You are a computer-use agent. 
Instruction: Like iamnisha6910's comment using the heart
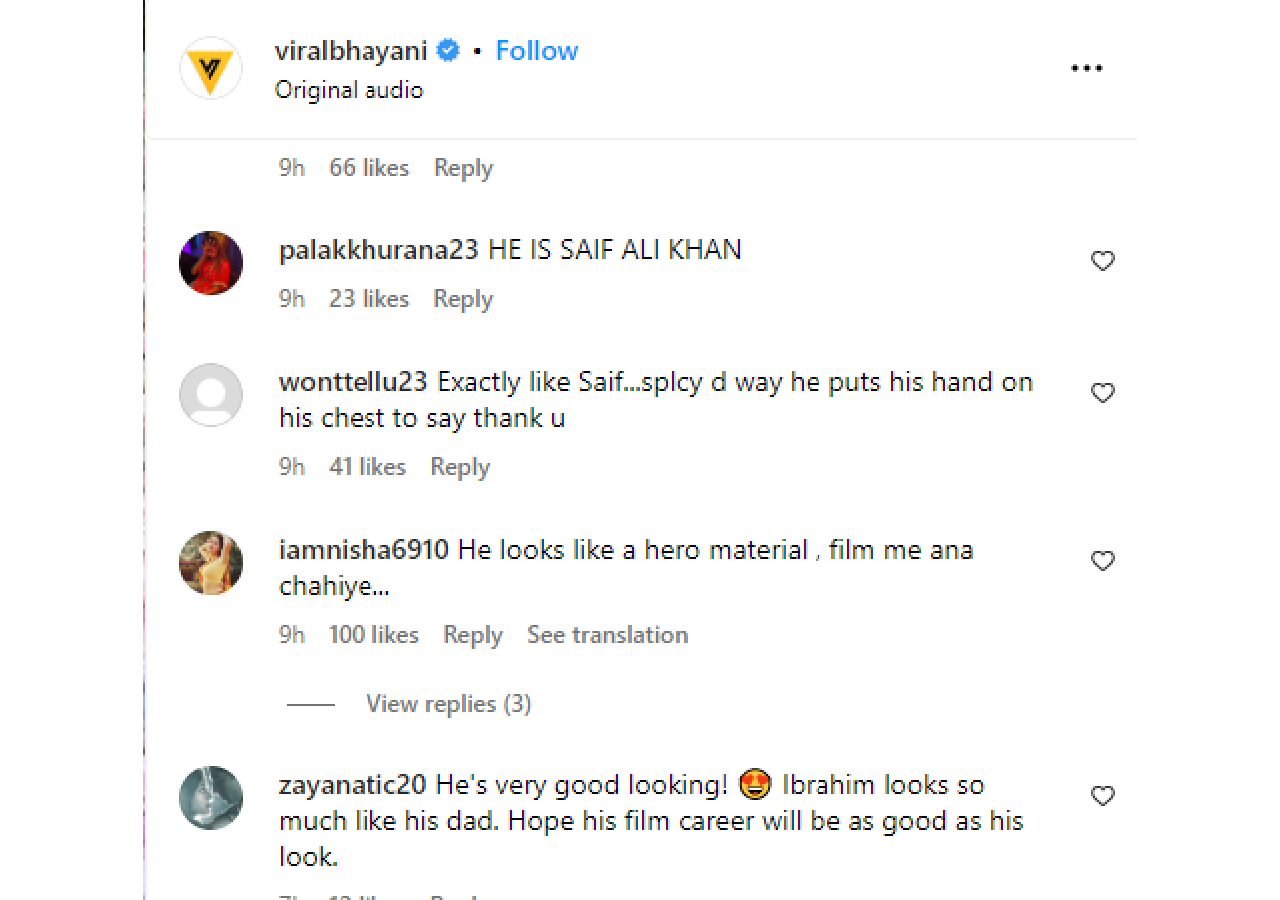pyautogui.click(x=1103, y=560)
